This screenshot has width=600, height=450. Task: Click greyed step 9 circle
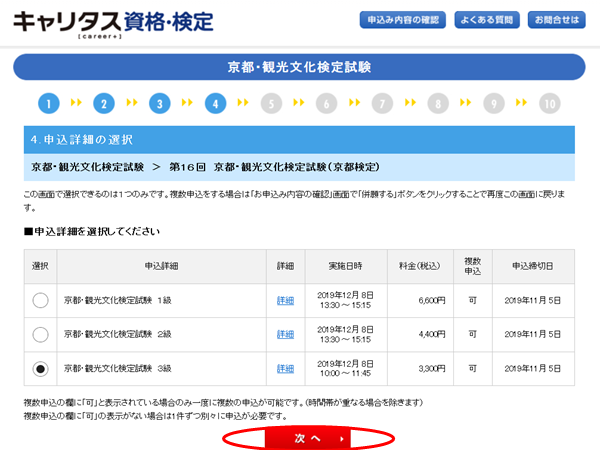(494, 103)
